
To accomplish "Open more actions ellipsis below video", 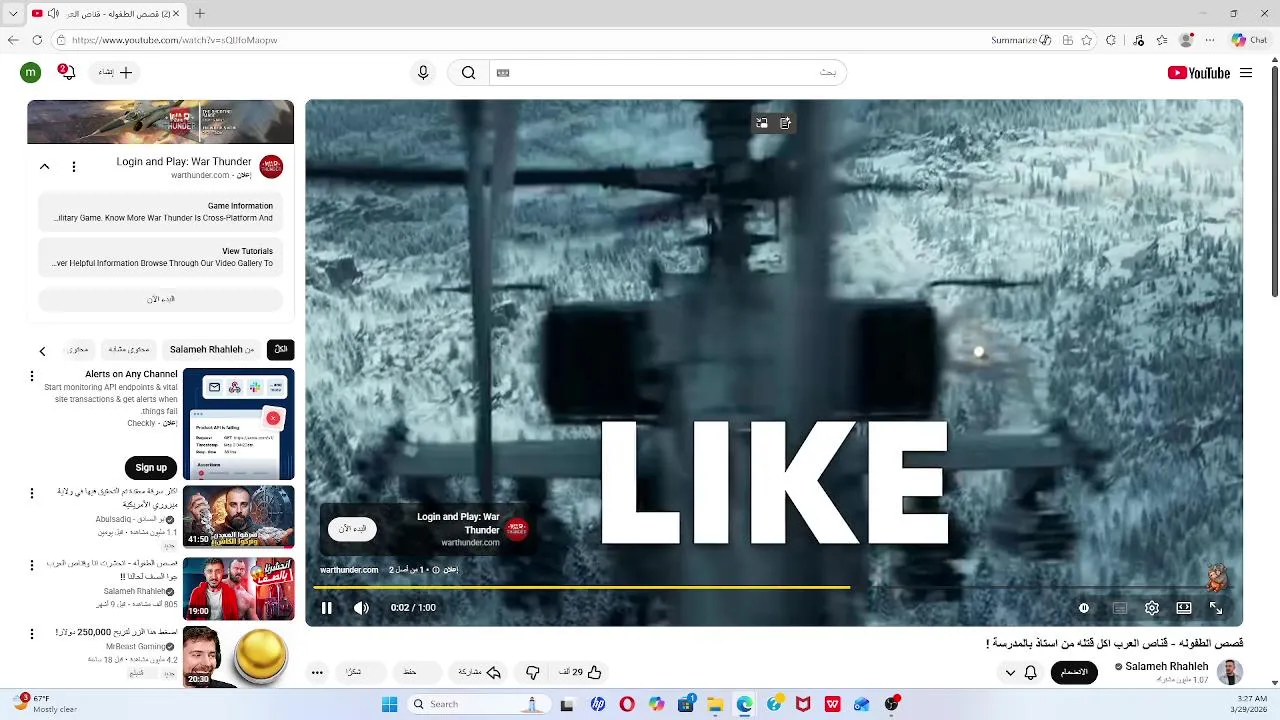I will coord(317,672).
